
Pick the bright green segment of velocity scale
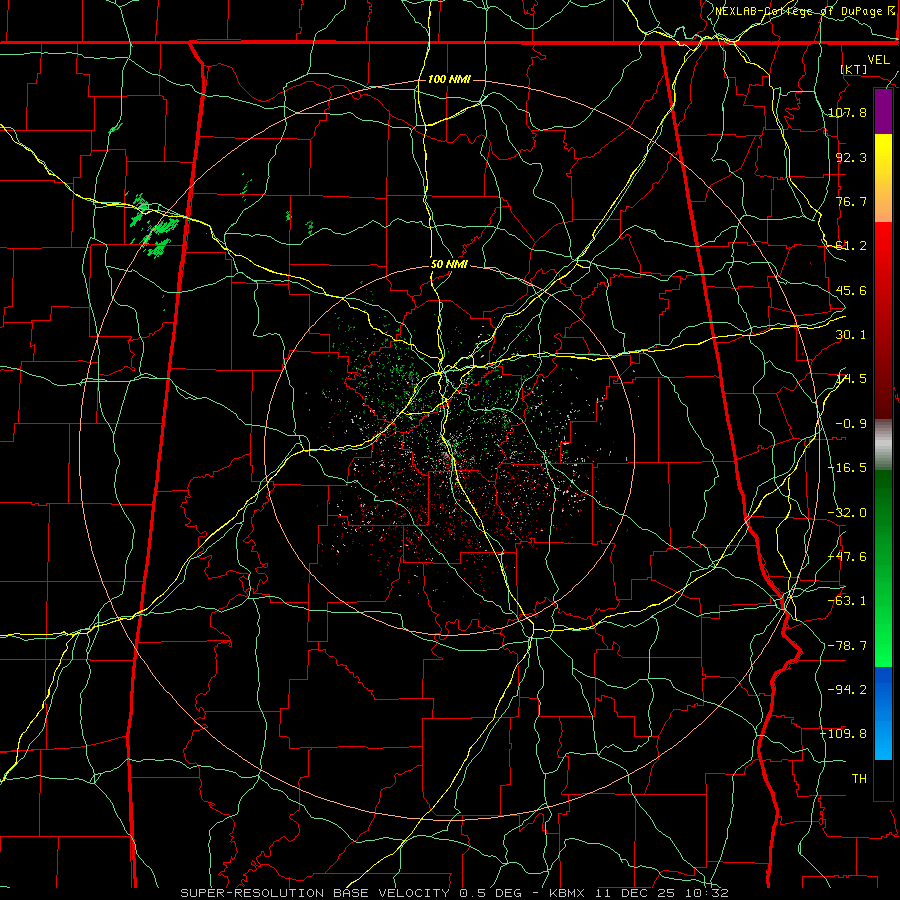click(x=883, y=631)
